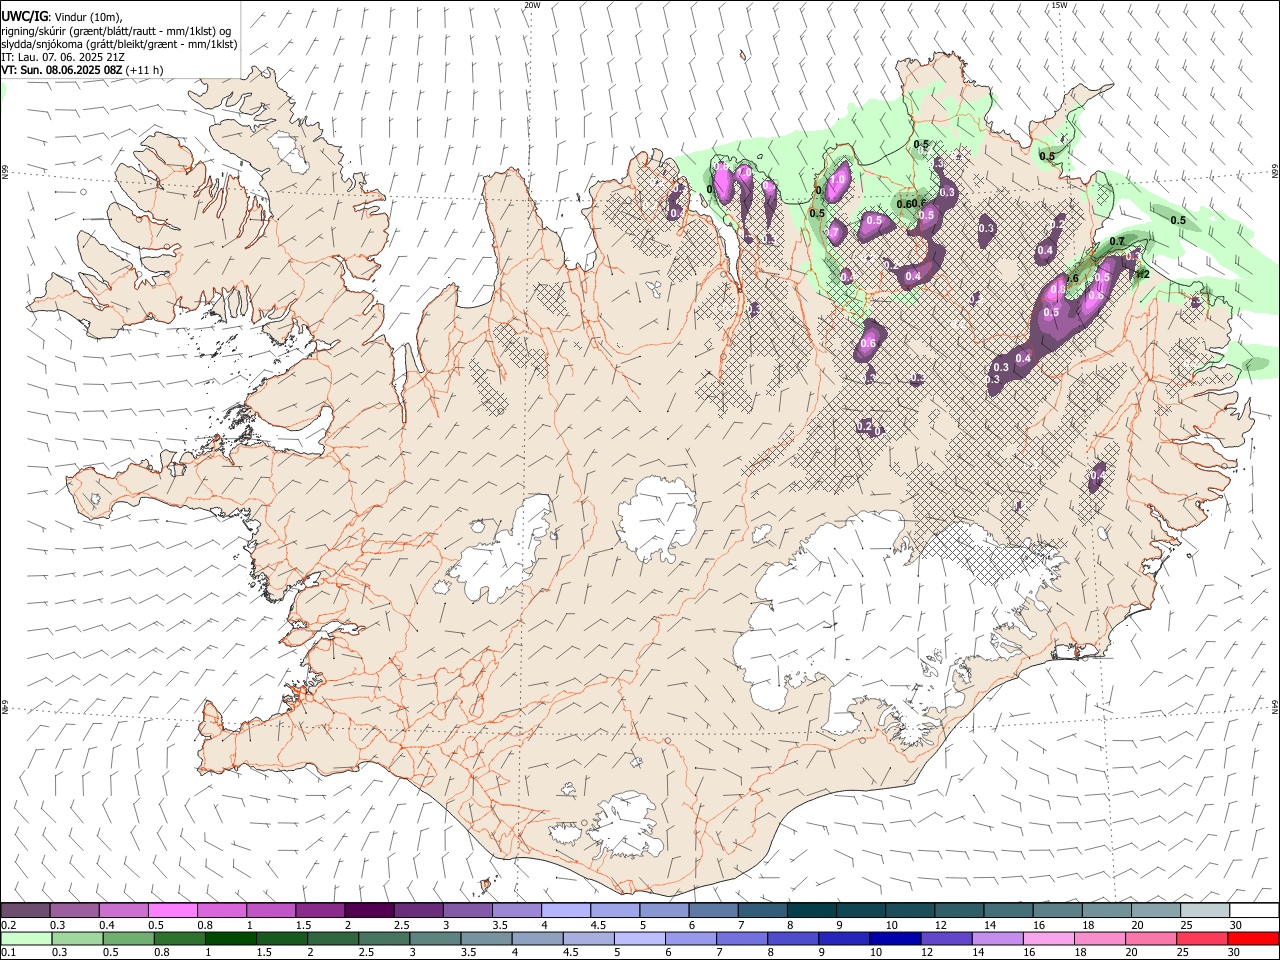Click the deep blue 10 swatch, lower row
Image resolution: width=1280 pixels, height=960 pixels.
(x=894, y=938)
